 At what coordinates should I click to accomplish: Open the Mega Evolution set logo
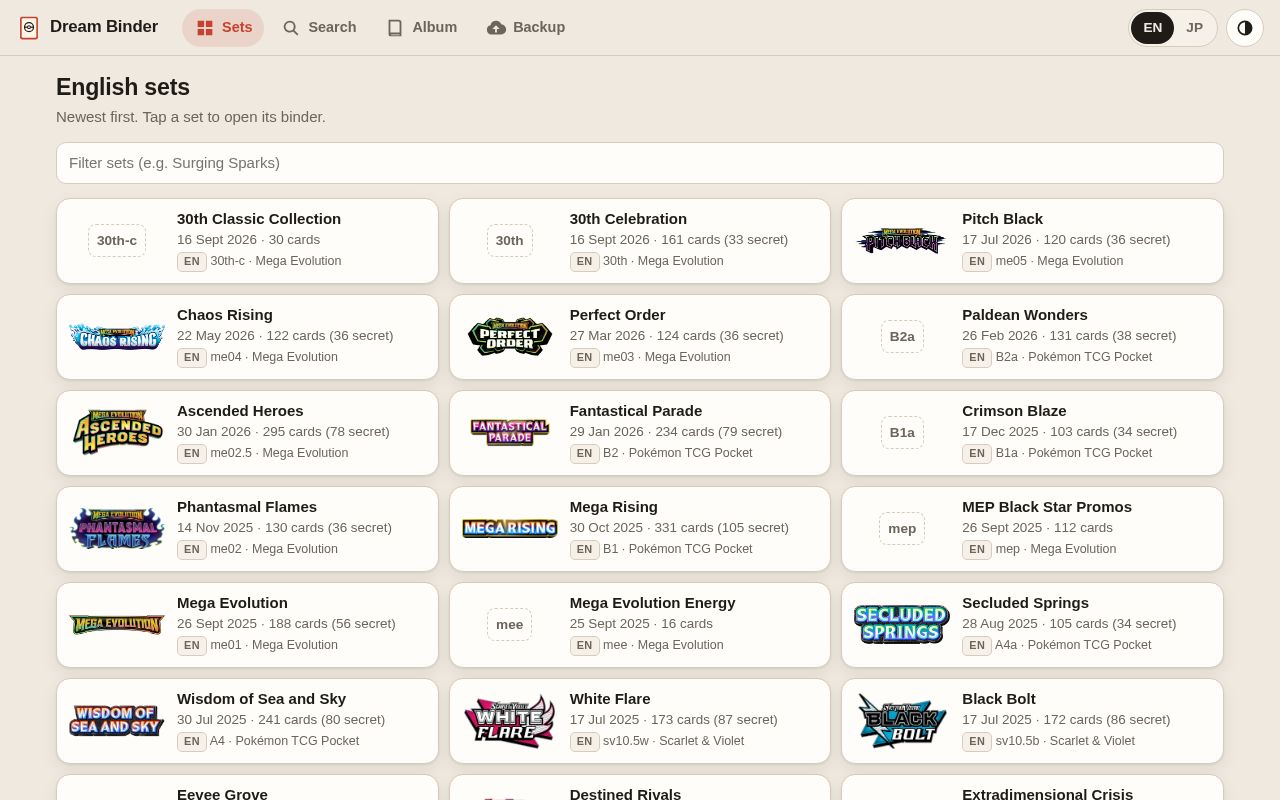[117, 625]
